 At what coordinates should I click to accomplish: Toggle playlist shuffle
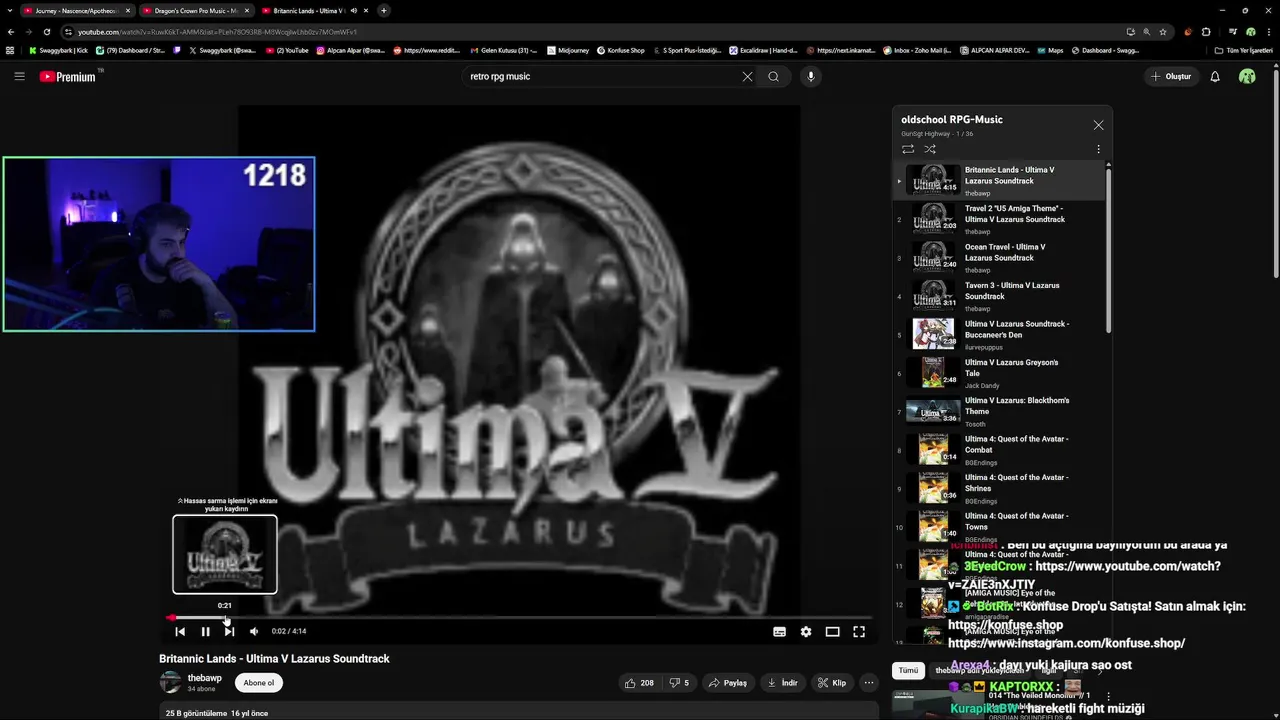point(930,149)
